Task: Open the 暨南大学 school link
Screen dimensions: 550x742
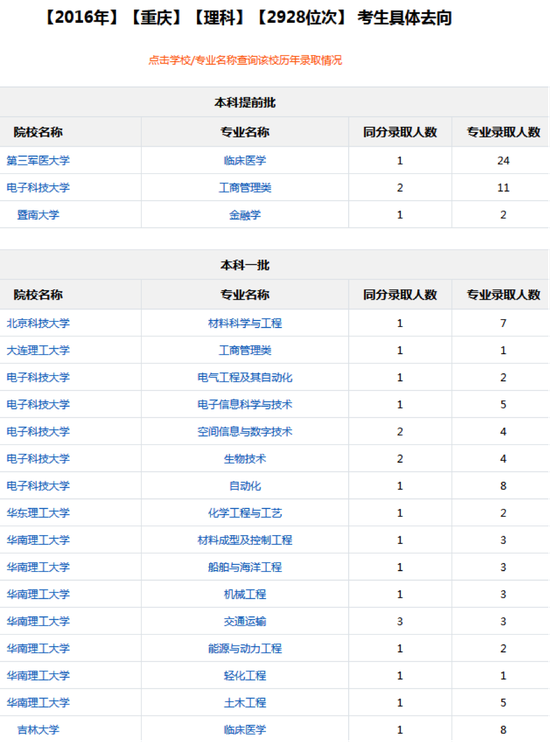Action: coord(38,214)
